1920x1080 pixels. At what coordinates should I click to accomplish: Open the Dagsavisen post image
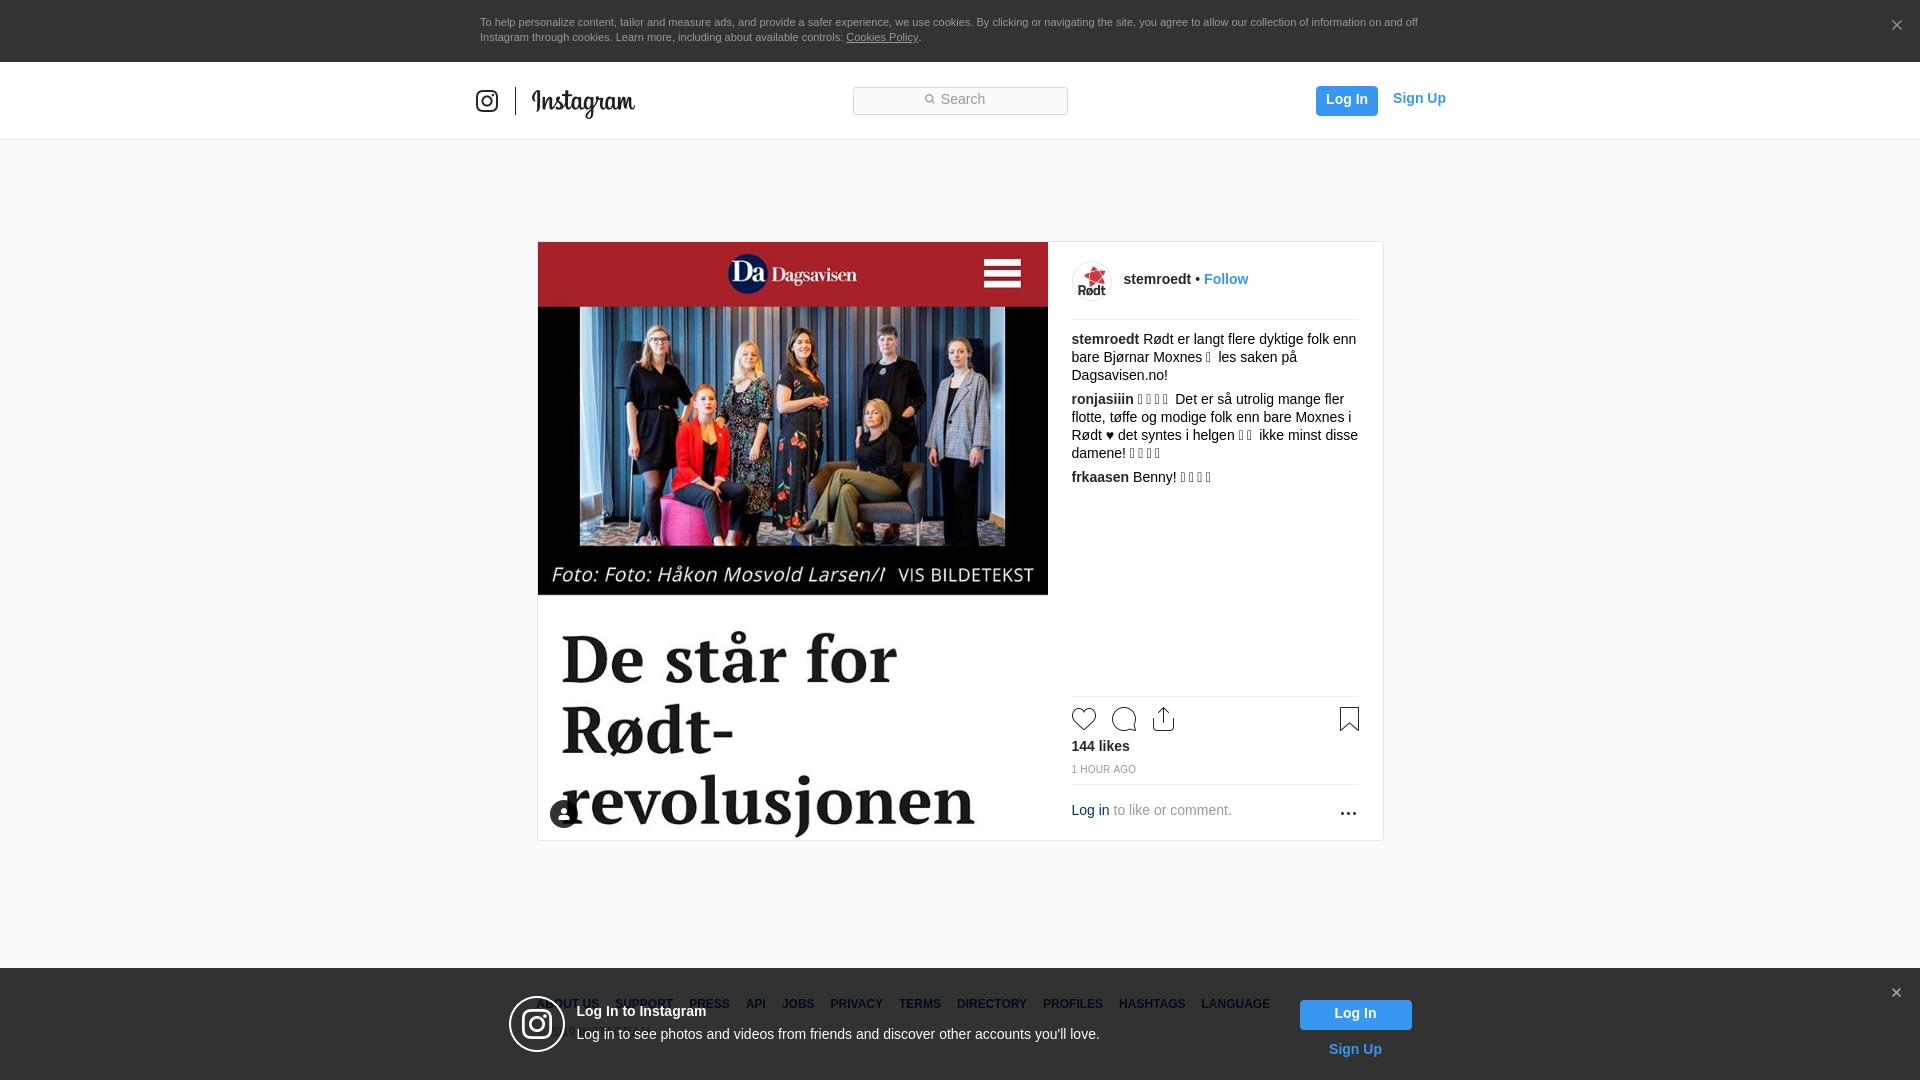793,541
